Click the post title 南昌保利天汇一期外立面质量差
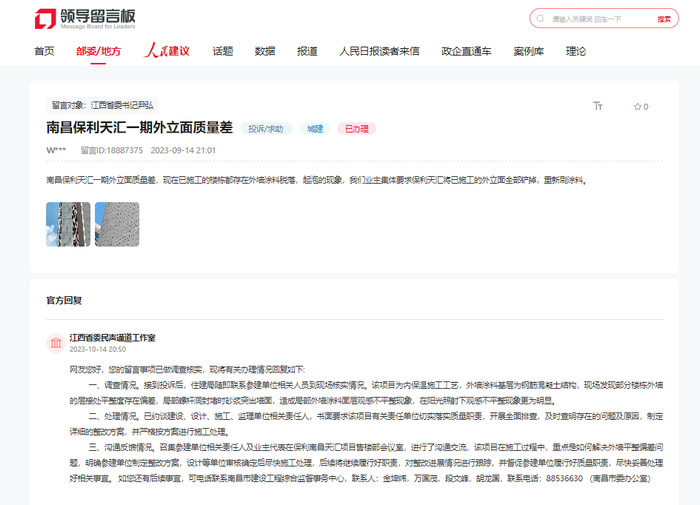700x505 pixels. click(139, 128)
